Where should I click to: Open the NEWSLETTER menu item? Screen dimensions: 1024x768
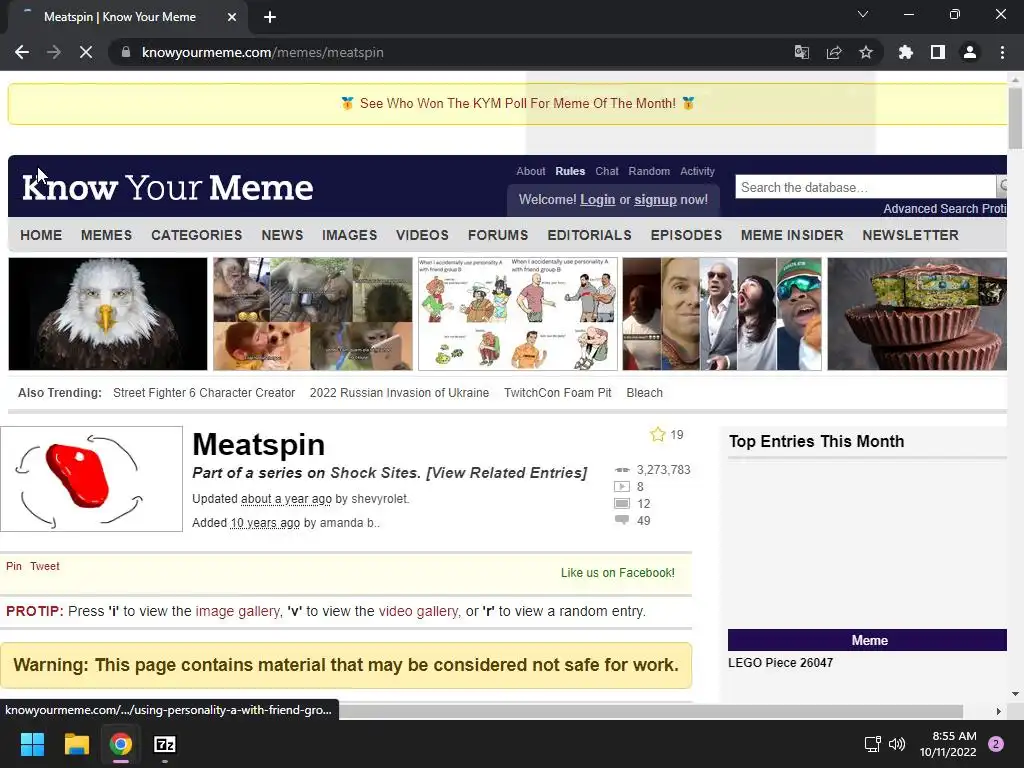coord(910,235)
